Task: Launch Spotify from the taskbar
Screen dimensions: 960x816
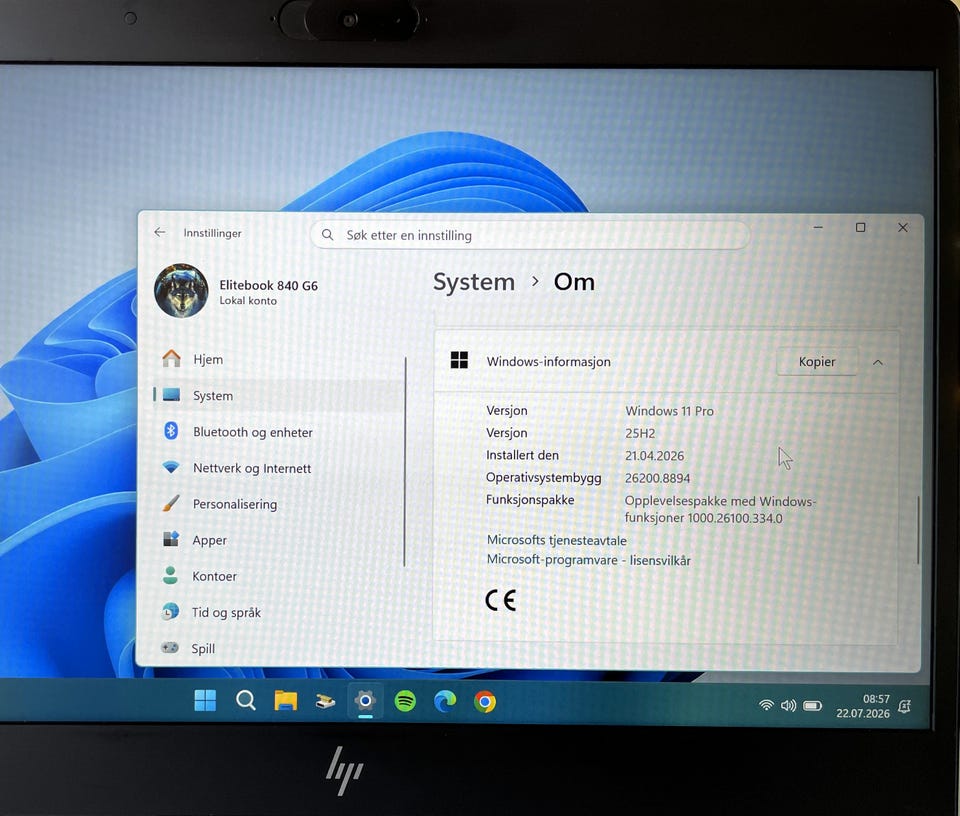Action: pos(405,701)
